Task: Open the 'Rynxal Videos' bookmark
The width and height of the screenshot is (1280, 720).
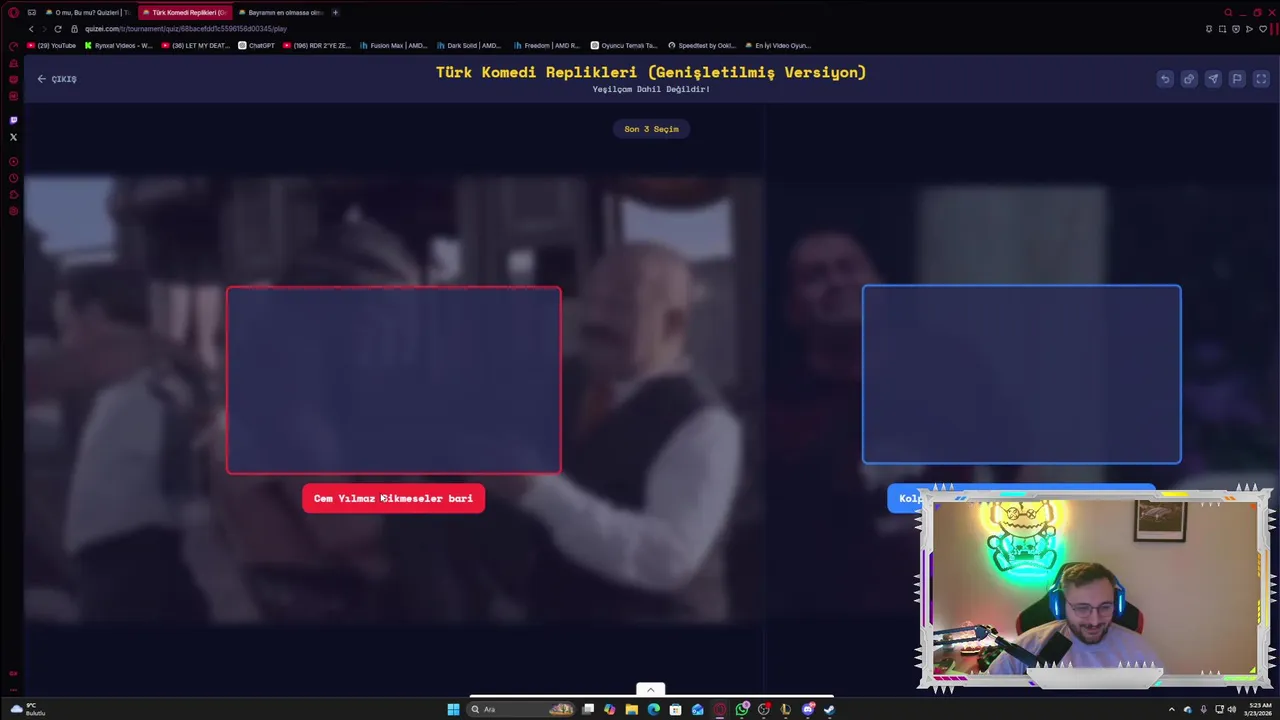Action: (x=119, y=45)
